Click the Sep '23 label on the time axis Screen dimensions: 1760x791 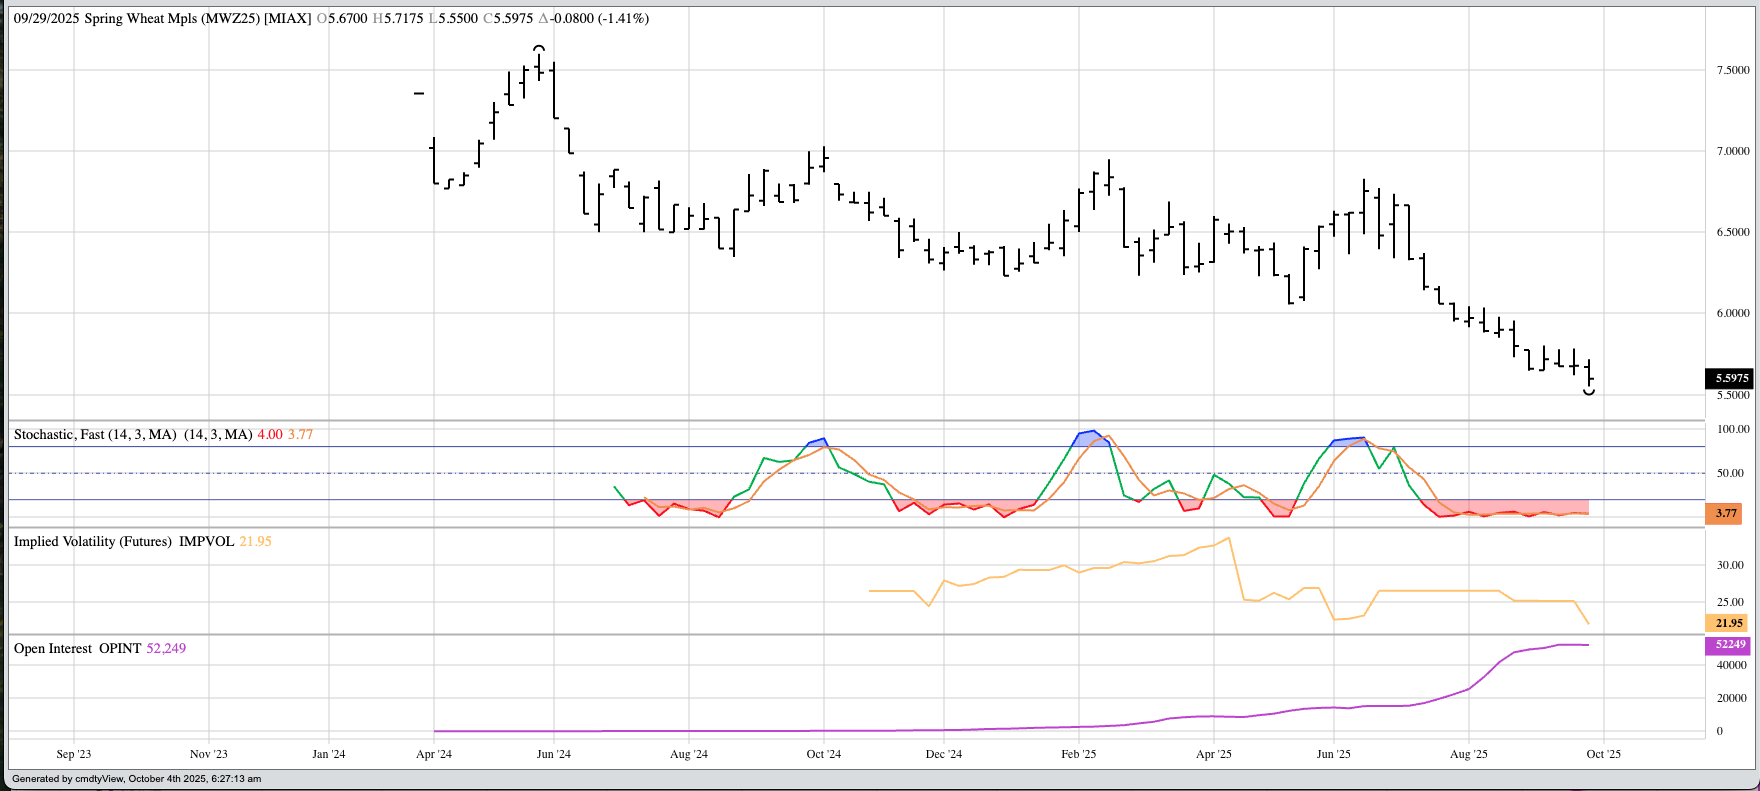[x=74, y=754]
